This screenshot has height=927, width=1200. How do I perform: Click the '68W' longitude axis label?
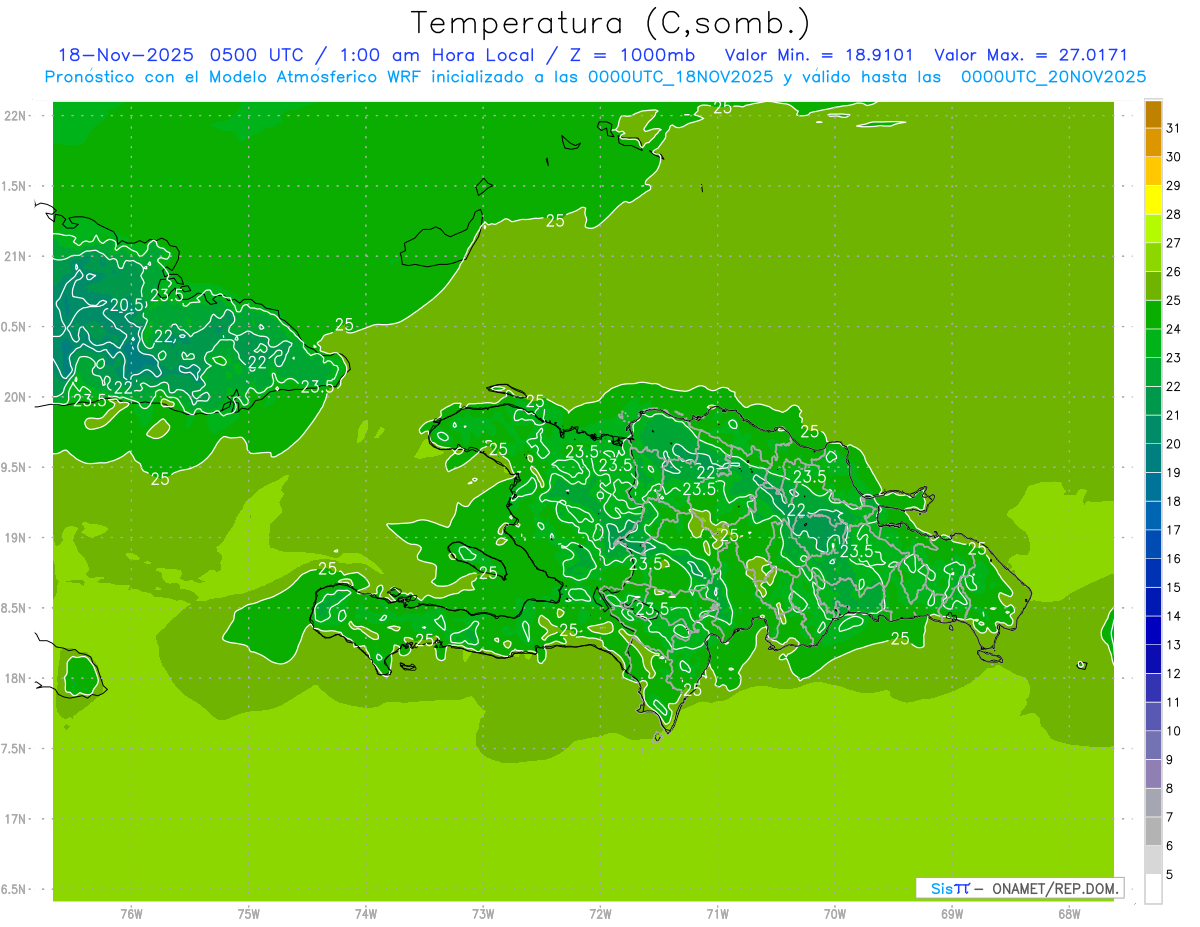click(x=1069, y=913)
